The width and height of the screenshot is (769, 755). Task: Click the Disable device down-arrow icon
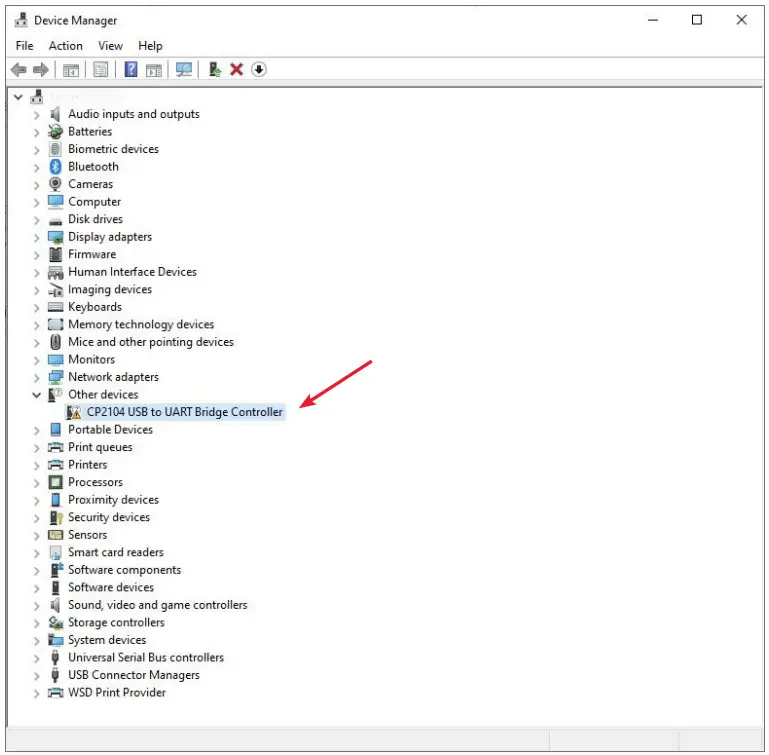(259, 70)
